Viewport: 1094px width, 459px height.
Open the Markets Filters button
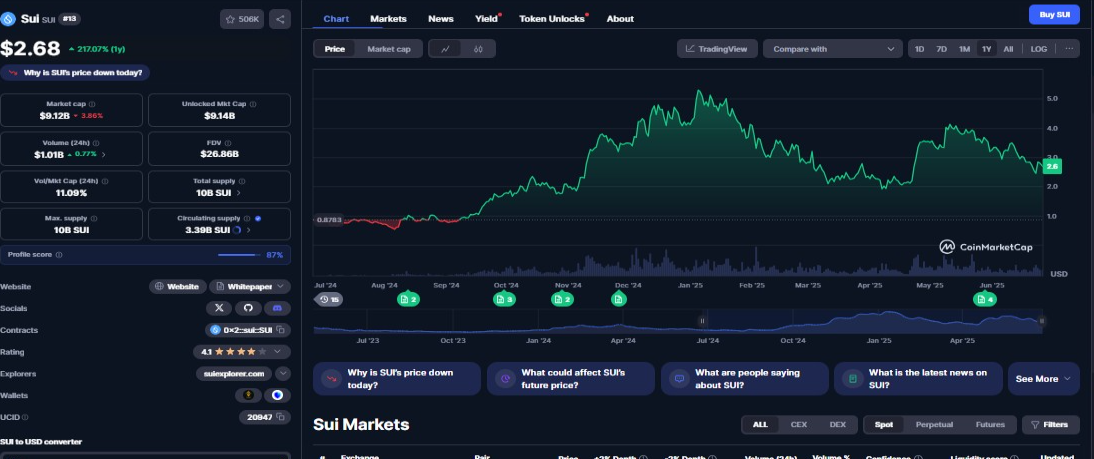1051,424
